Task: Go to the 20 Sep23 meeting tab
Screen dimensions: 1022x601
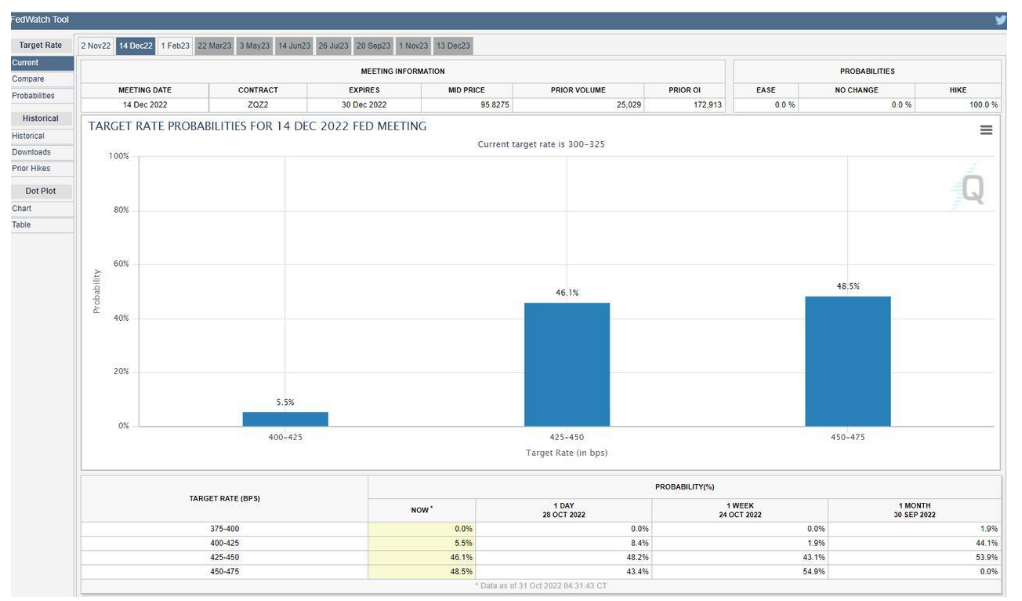Action: click(373, 46)
